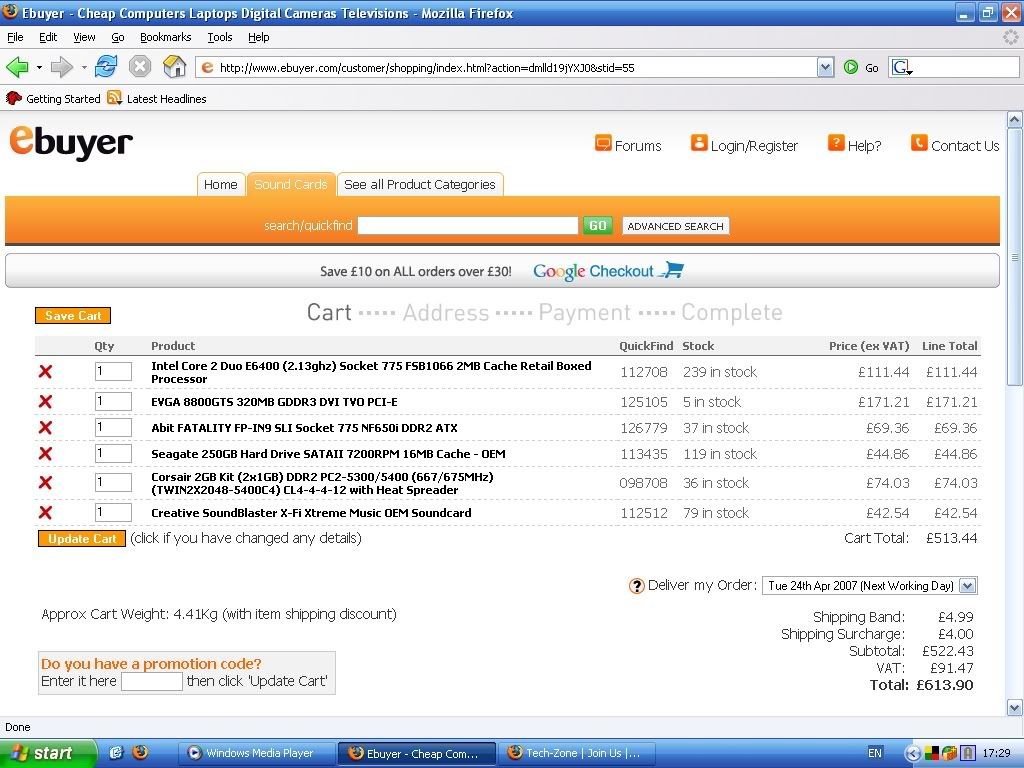The height and width of the screenshot is (768, 1024).
Task: Open the back button history dropdown arrow
Action: pos(39,67)
